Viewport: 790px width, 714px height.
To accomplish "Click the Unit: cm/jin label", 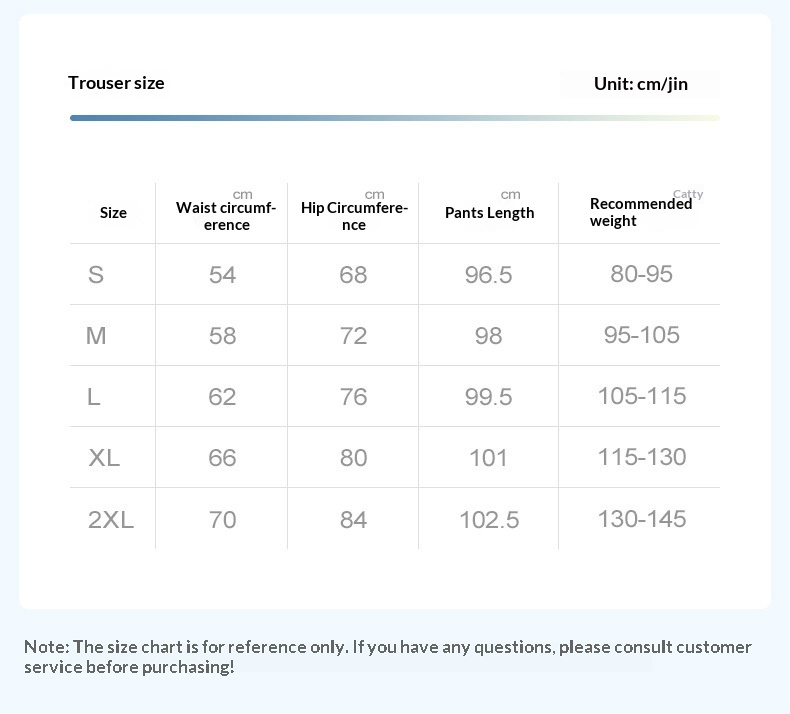I will click(x=640, y=84).
